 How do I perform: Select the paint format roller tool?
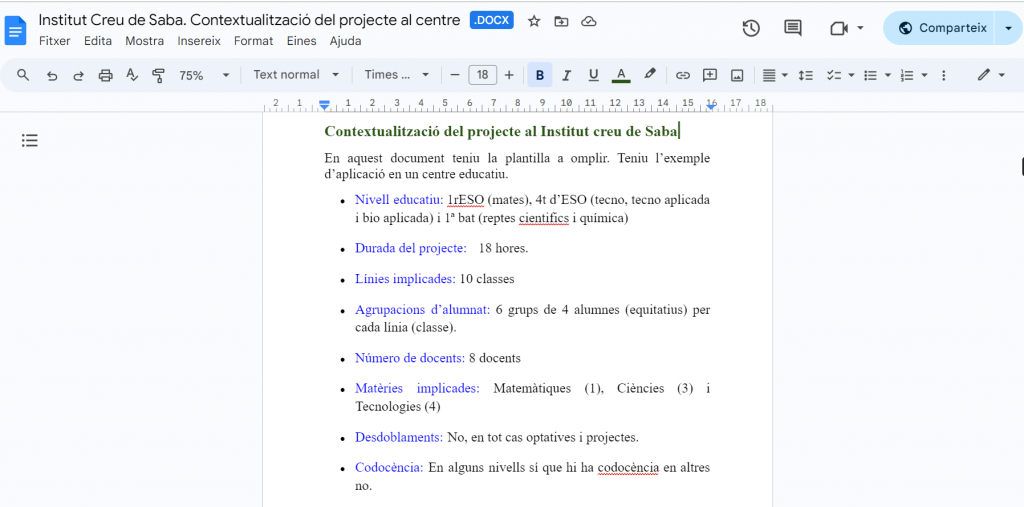point(158,75)
